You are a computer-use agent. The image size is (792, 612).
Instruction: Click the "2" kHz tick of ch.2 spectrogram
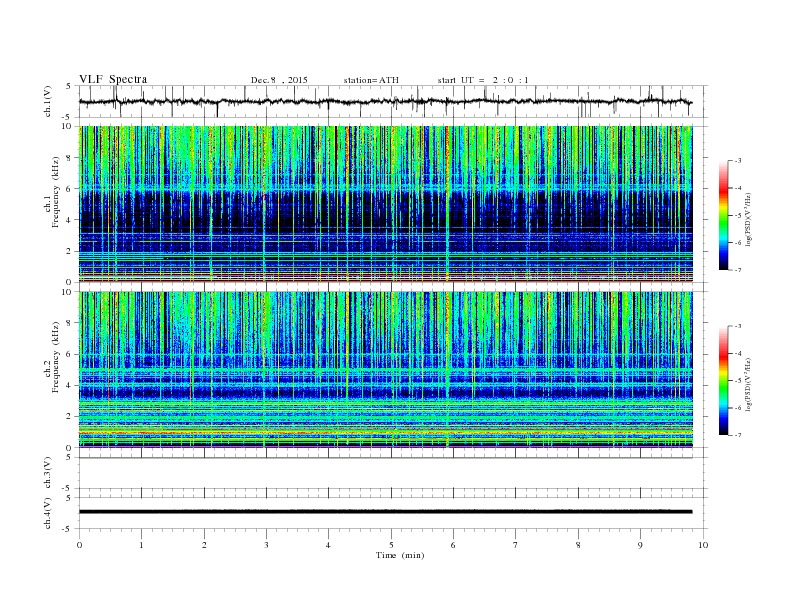pyautogui.click(x=69, y=417)
